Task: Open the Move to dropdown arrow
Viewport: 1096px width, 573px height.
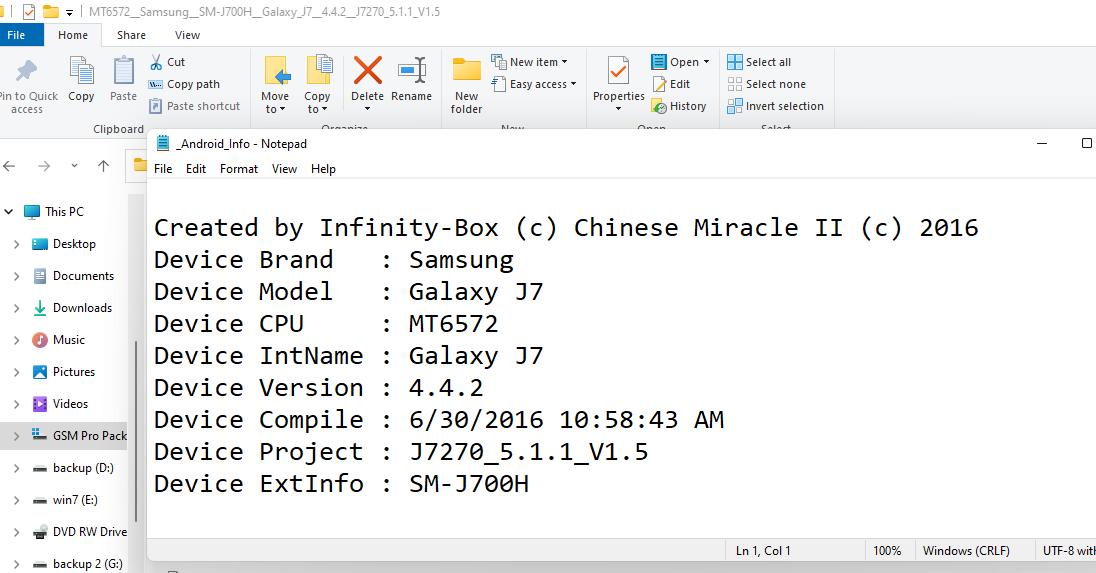Action: pyautogui.click(x=282, y=110)
